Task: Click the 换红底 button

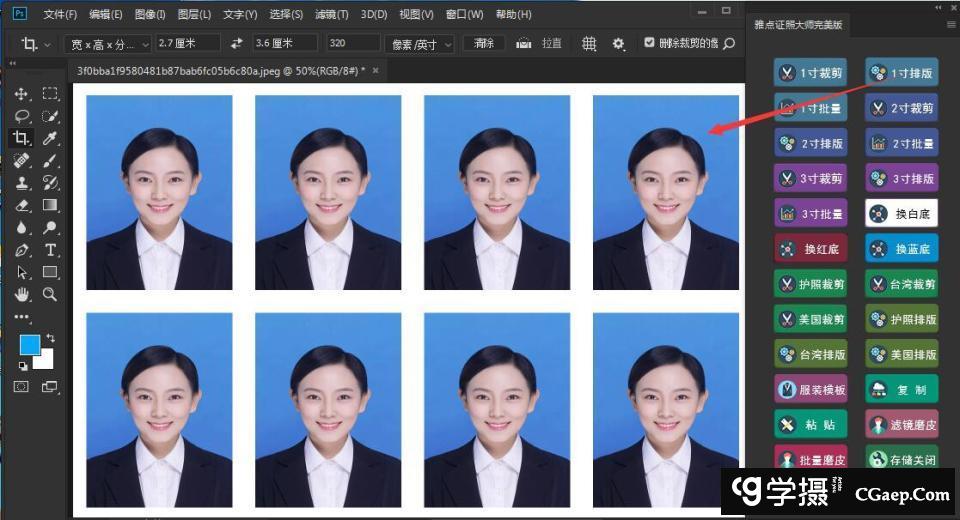Action: click(x=811, y=249)
